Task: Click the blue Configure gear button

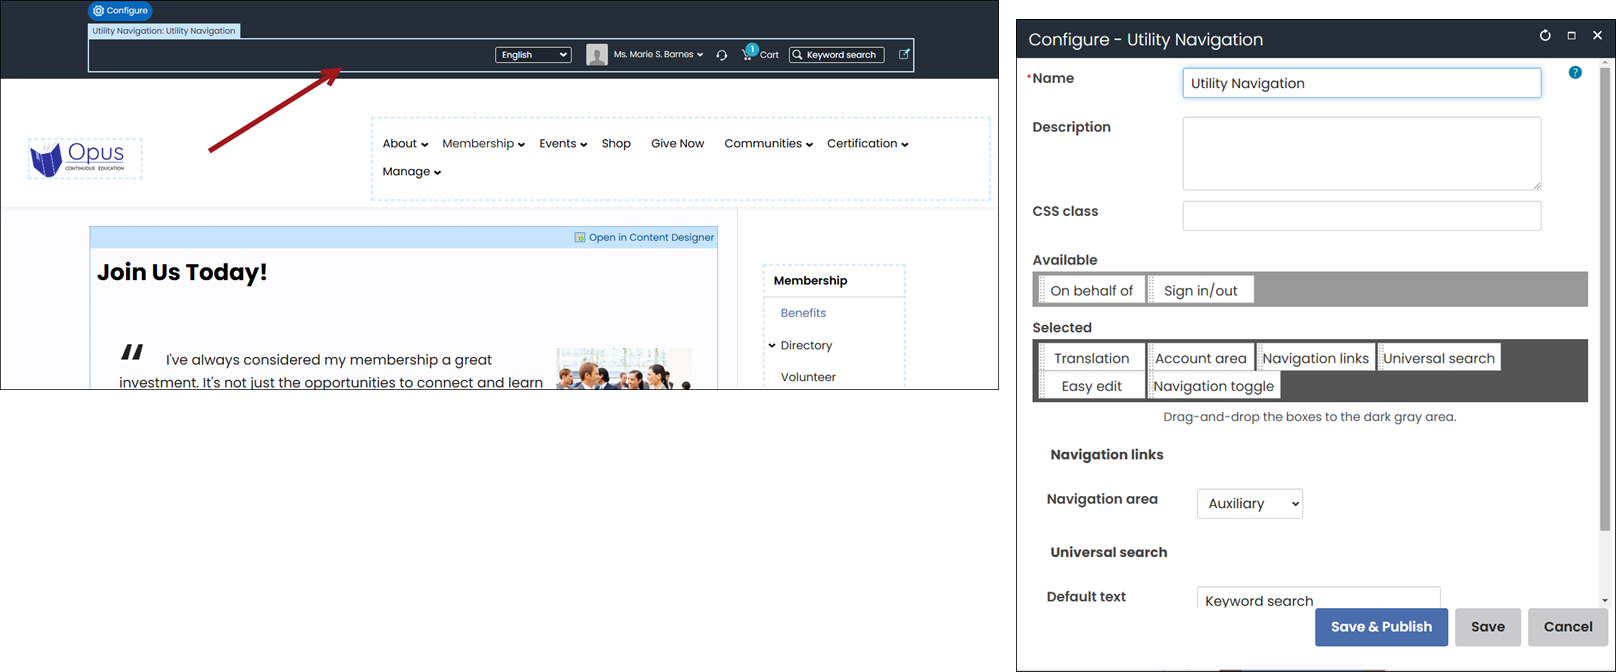Action: pyautogui.click(x=120, y=11)
